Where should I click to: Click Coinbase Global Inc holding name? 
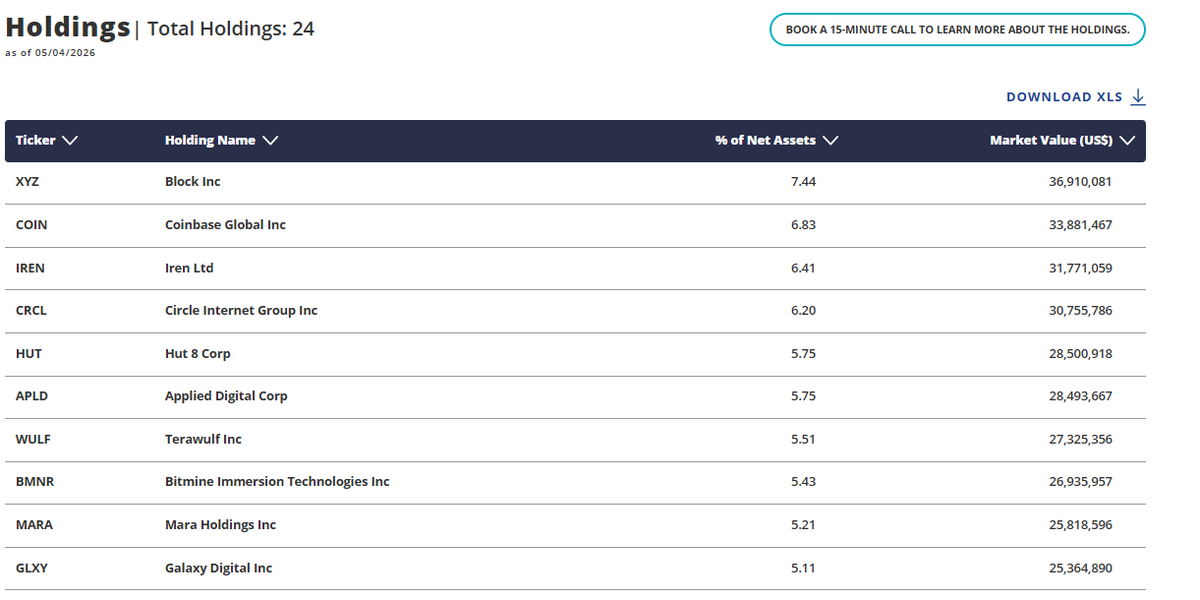tap(225, 225)
